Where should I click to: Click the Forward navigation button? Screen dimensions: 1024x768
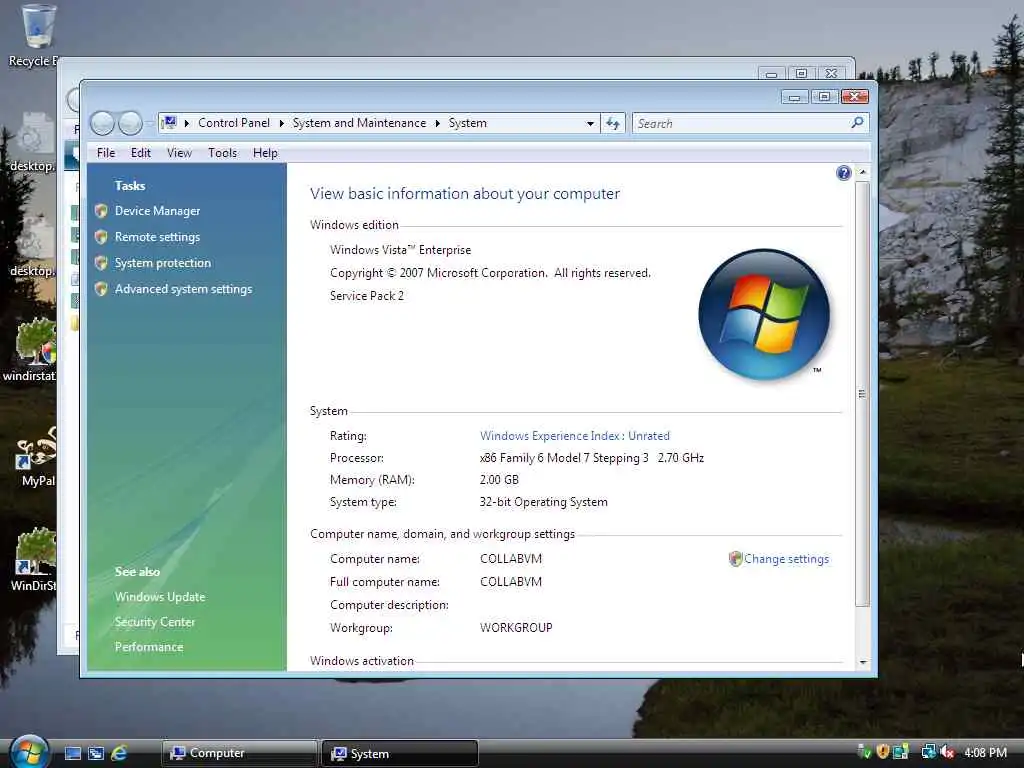pyautogui.click(x=131, y=123)
